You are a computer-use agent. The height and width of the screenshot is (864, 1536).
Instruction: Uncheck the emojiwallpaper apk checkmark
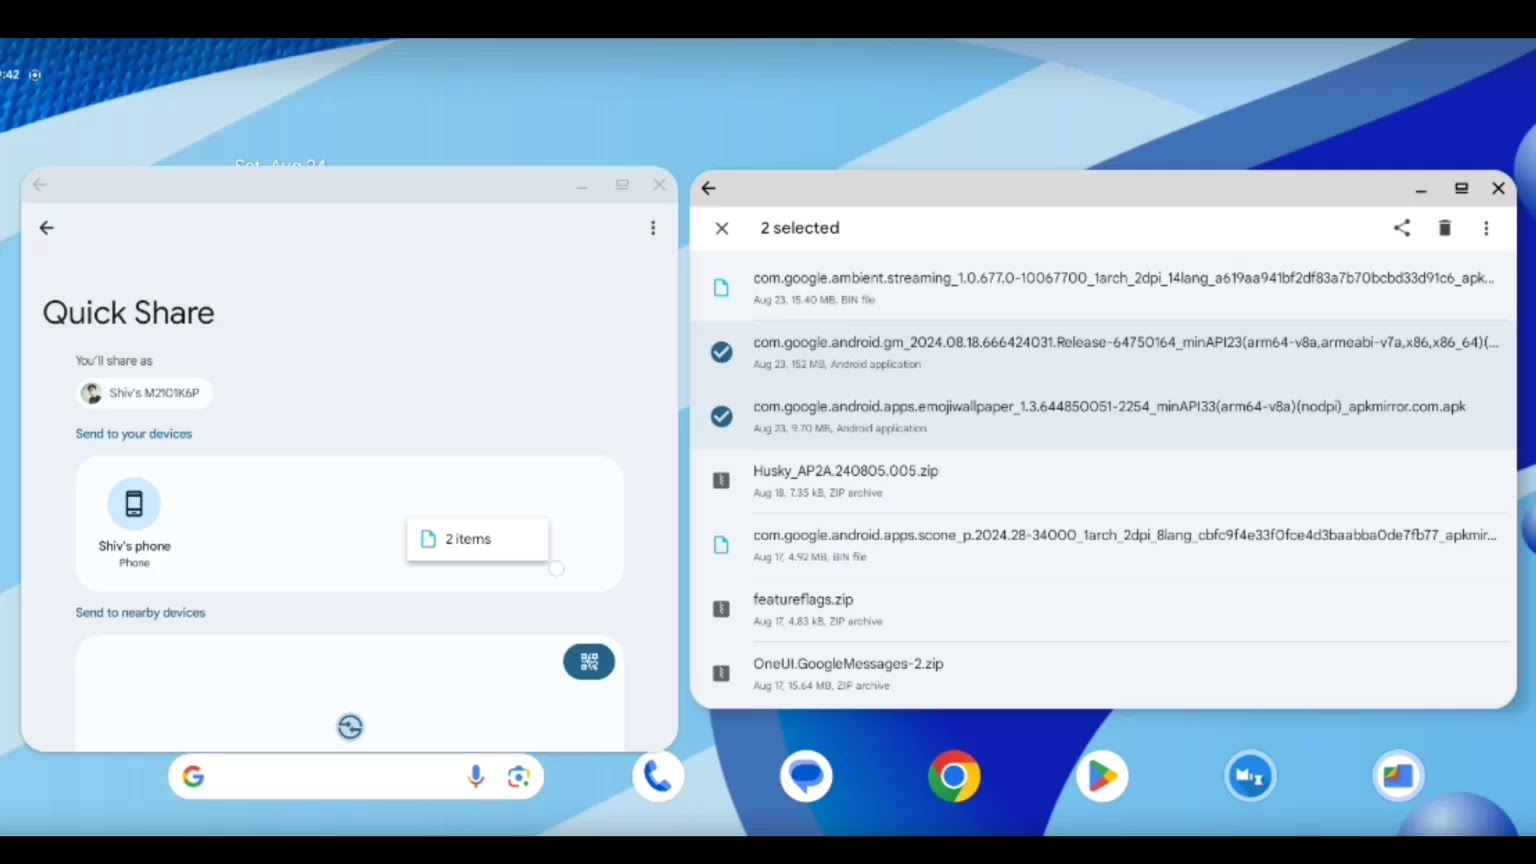pyautogui.click(x=721, y=416)
